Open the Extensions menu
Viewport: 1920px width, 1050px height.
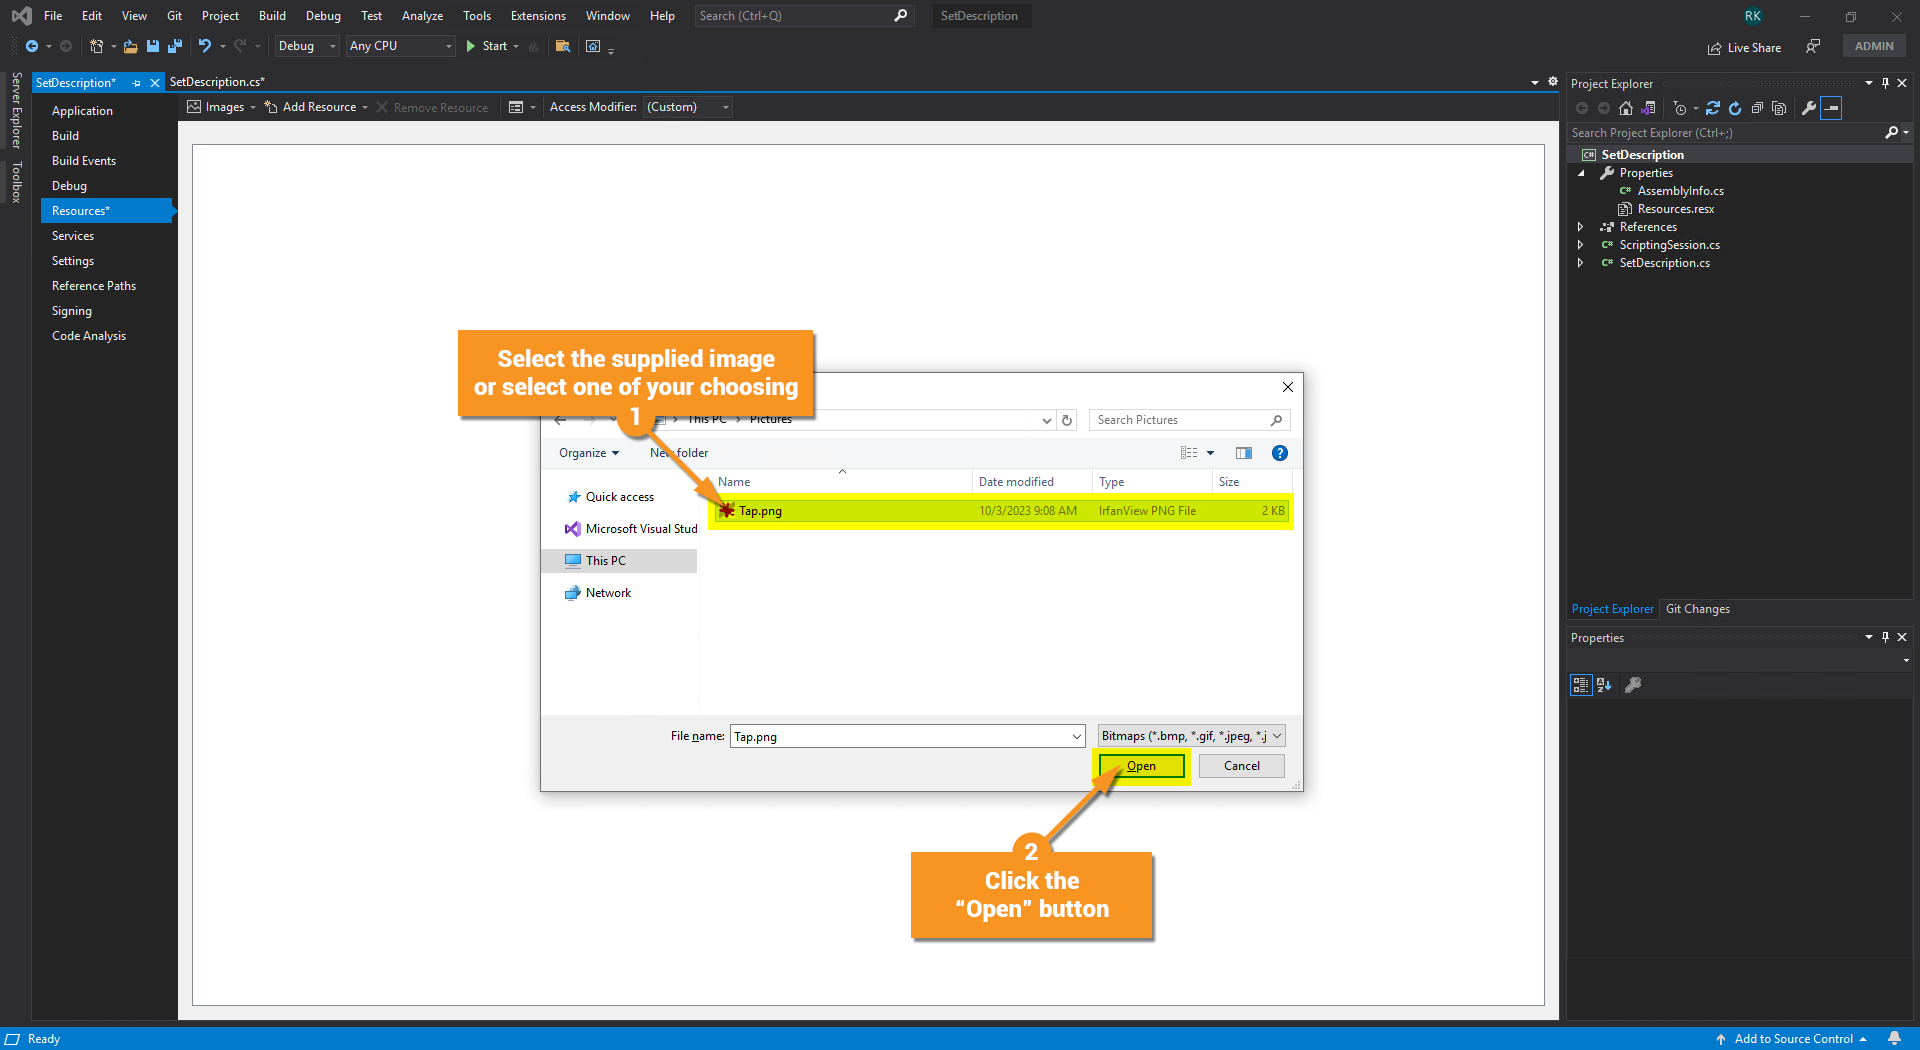click(538, 16)
